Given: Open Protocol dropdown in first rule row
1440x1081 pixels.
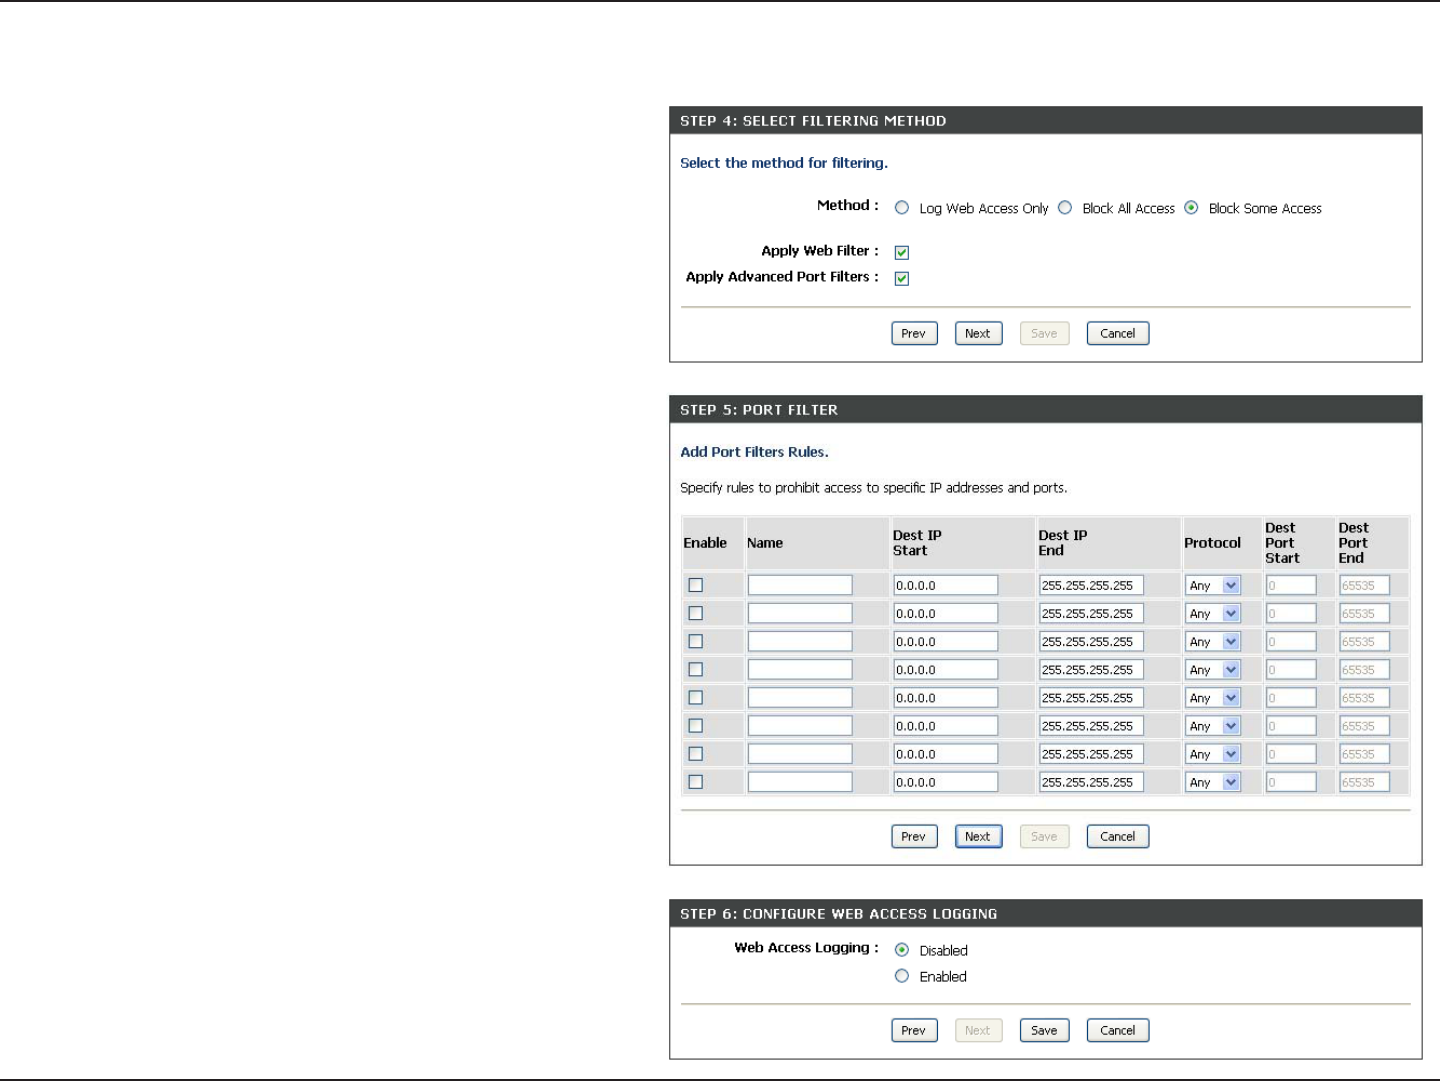Looking at the screenshot, I should [1213, 585].
